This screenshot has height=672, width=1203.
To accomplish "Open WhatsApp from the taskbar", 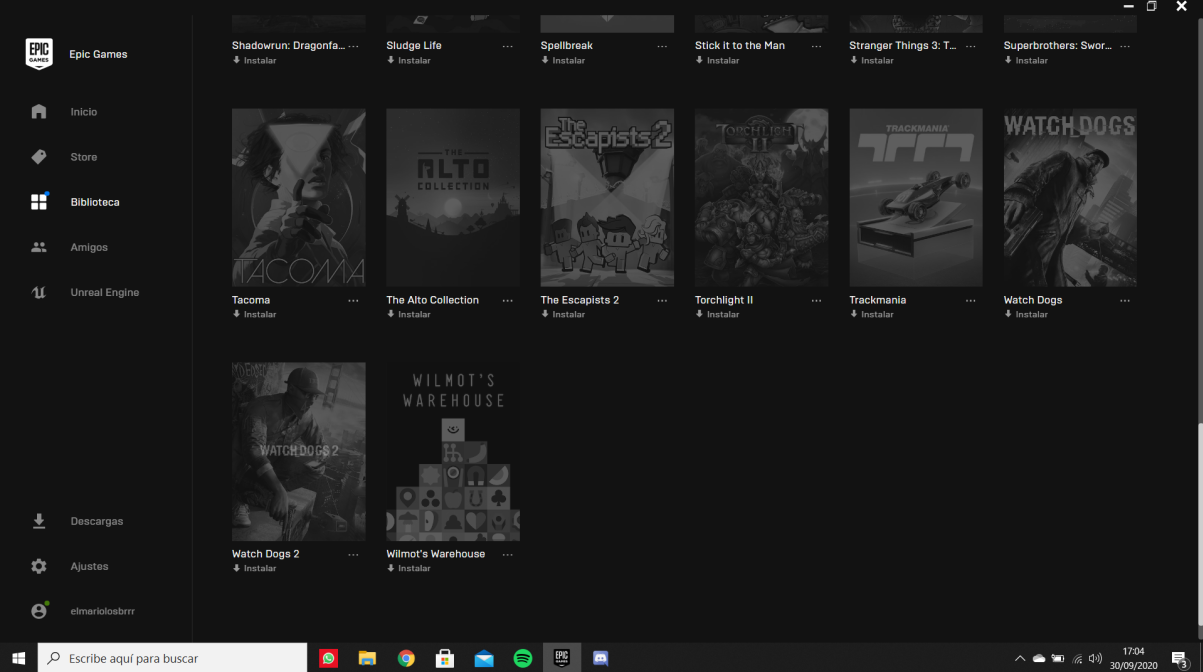I will click(x=329, y=658).
